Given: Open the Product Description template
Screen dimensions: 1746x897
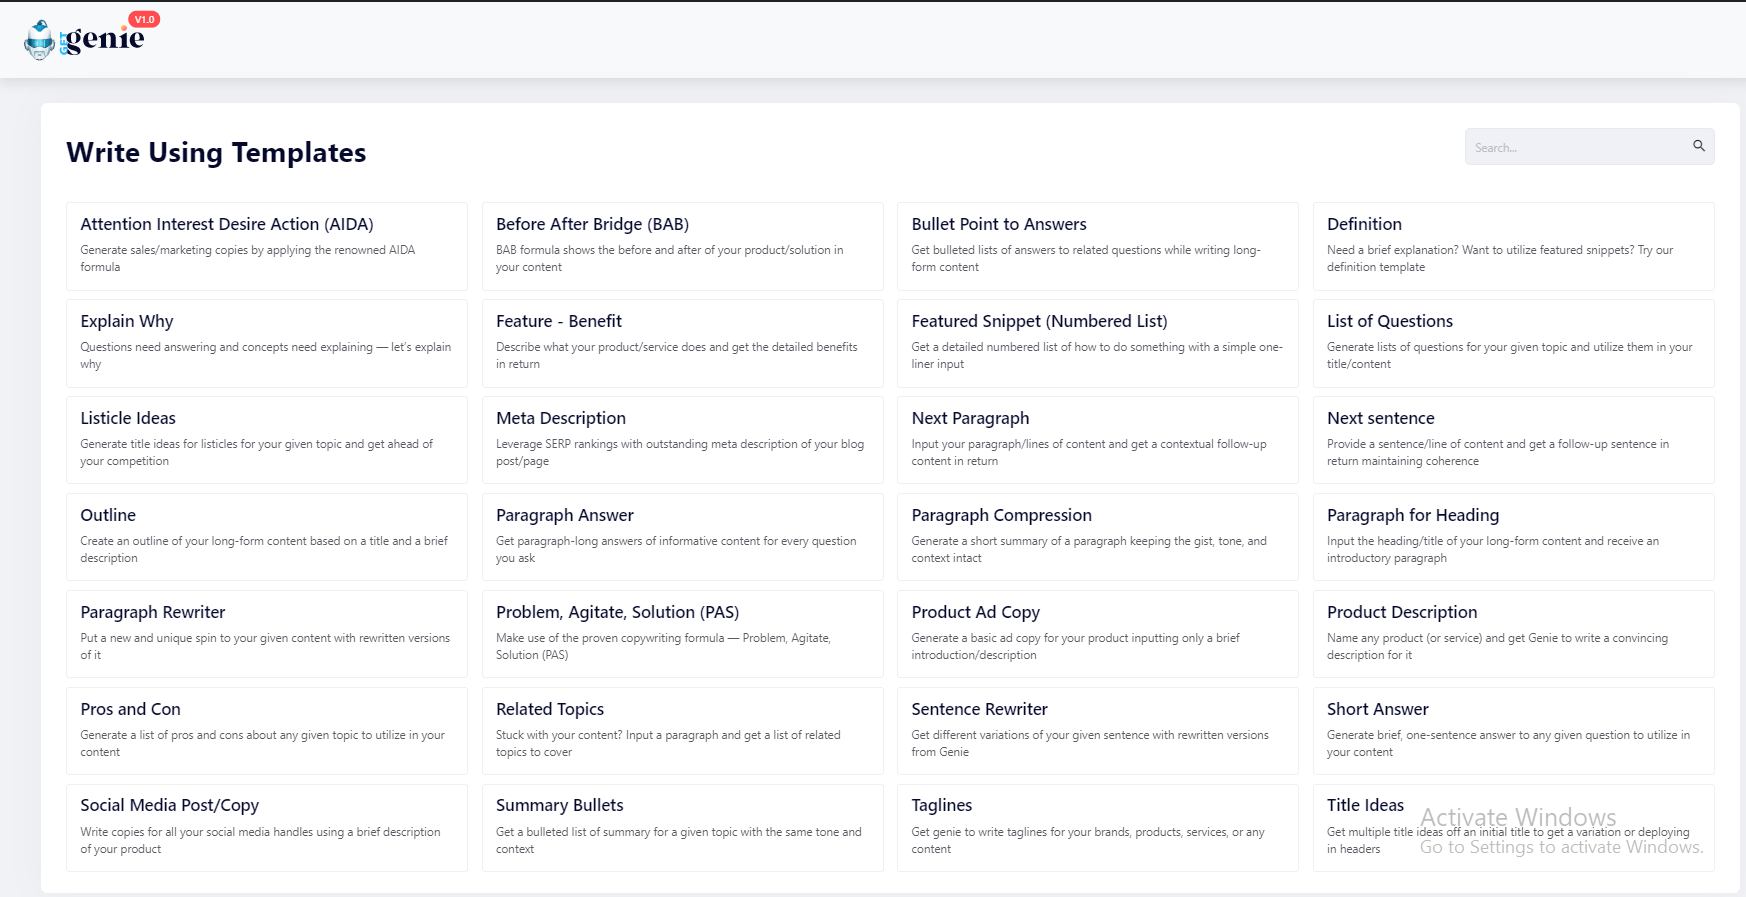Looking at the screenshot, I should (x=1512, y=634).
